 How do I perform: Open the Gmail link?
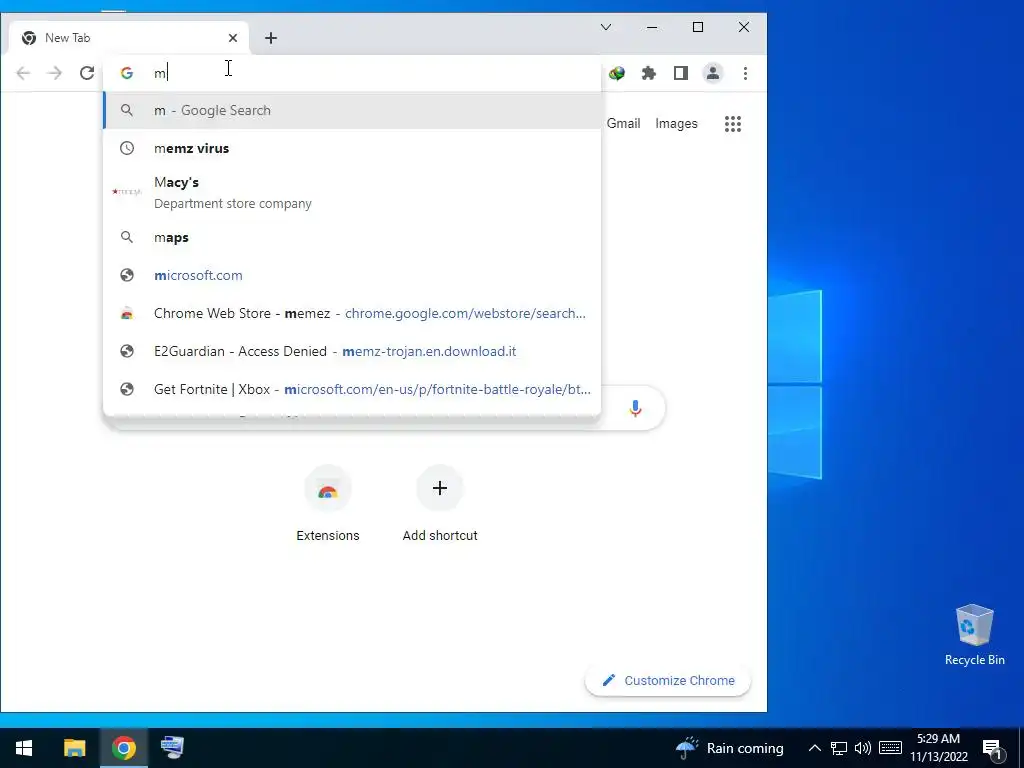coord(623,123)
